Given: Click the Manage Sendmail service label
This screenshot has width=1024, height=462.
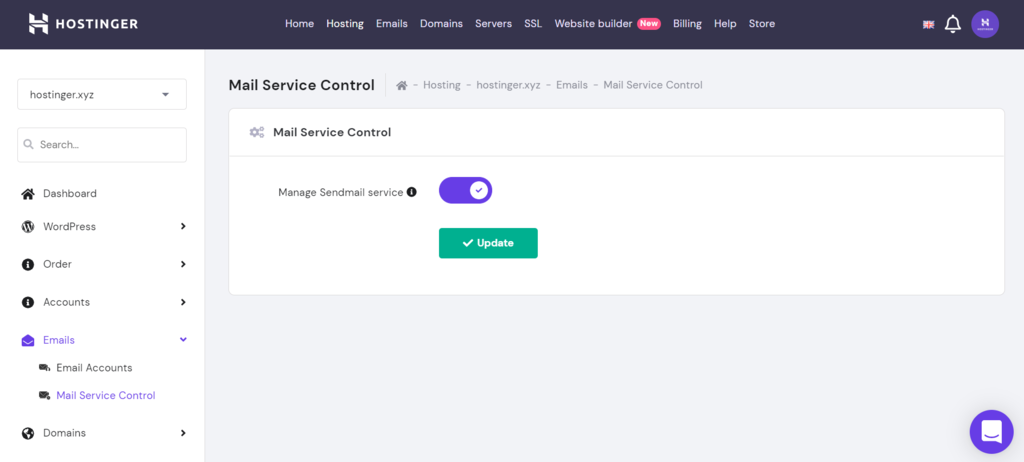Looking at the screenshot, I should coord(341,192).
